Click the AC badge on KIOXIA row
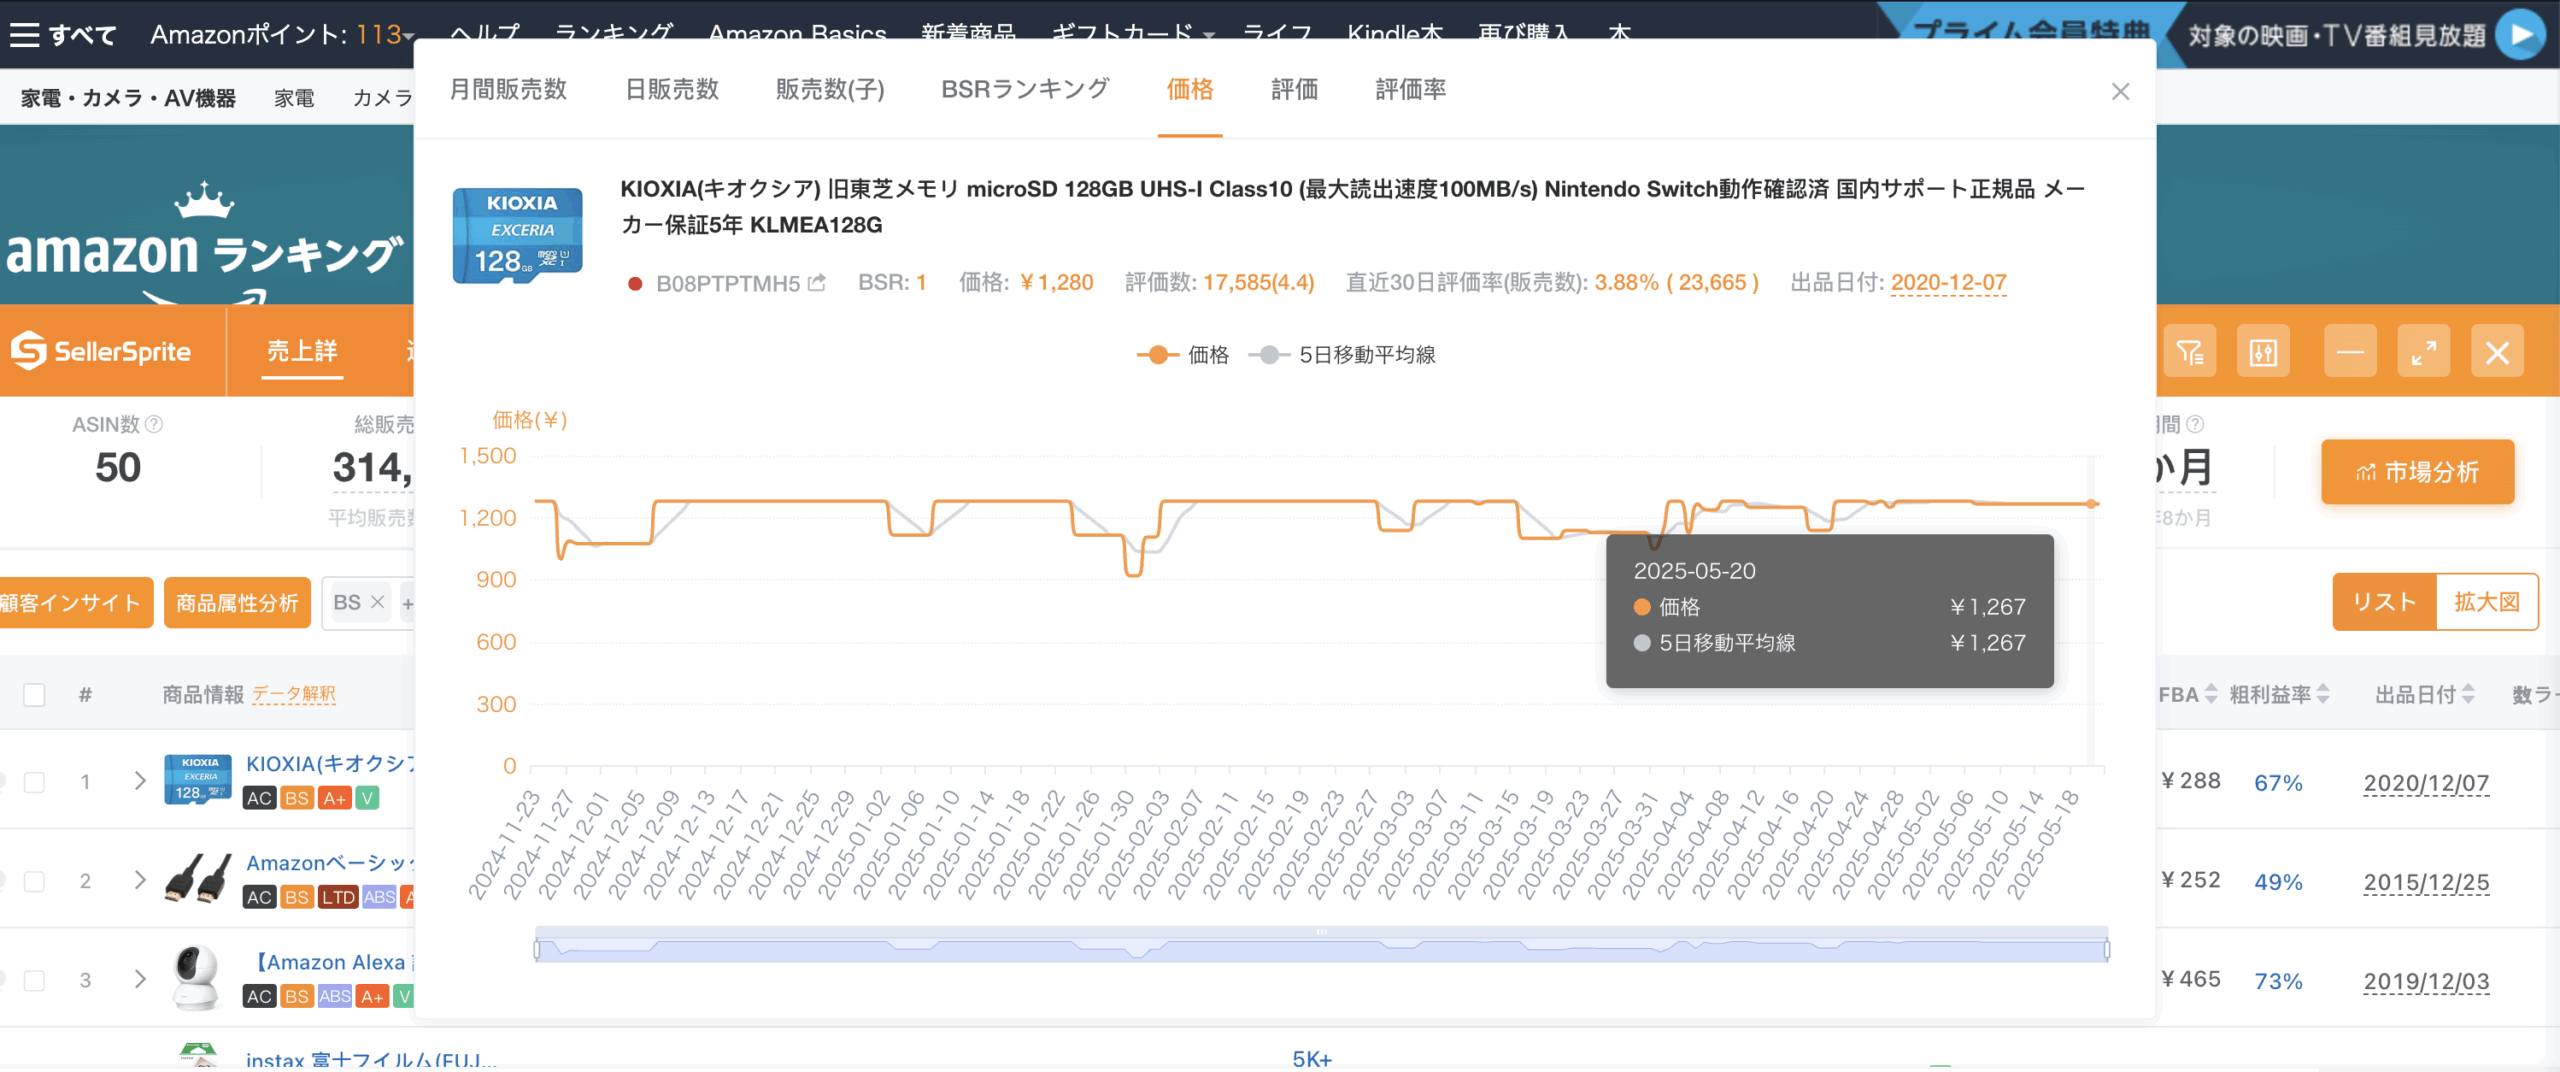Screen dimensions: 2560x1072 click(260, 798)
